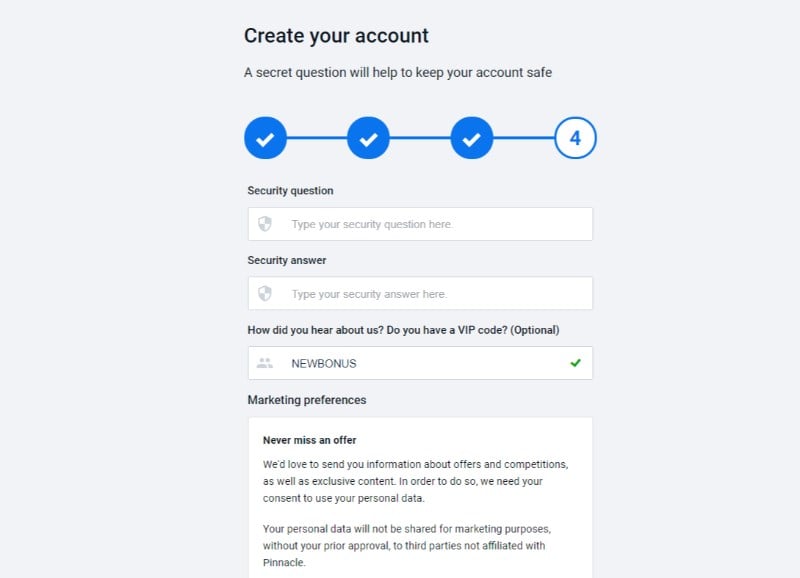800x578 pixels.
Task: Focus the Security answer input field
Action: 420,293
